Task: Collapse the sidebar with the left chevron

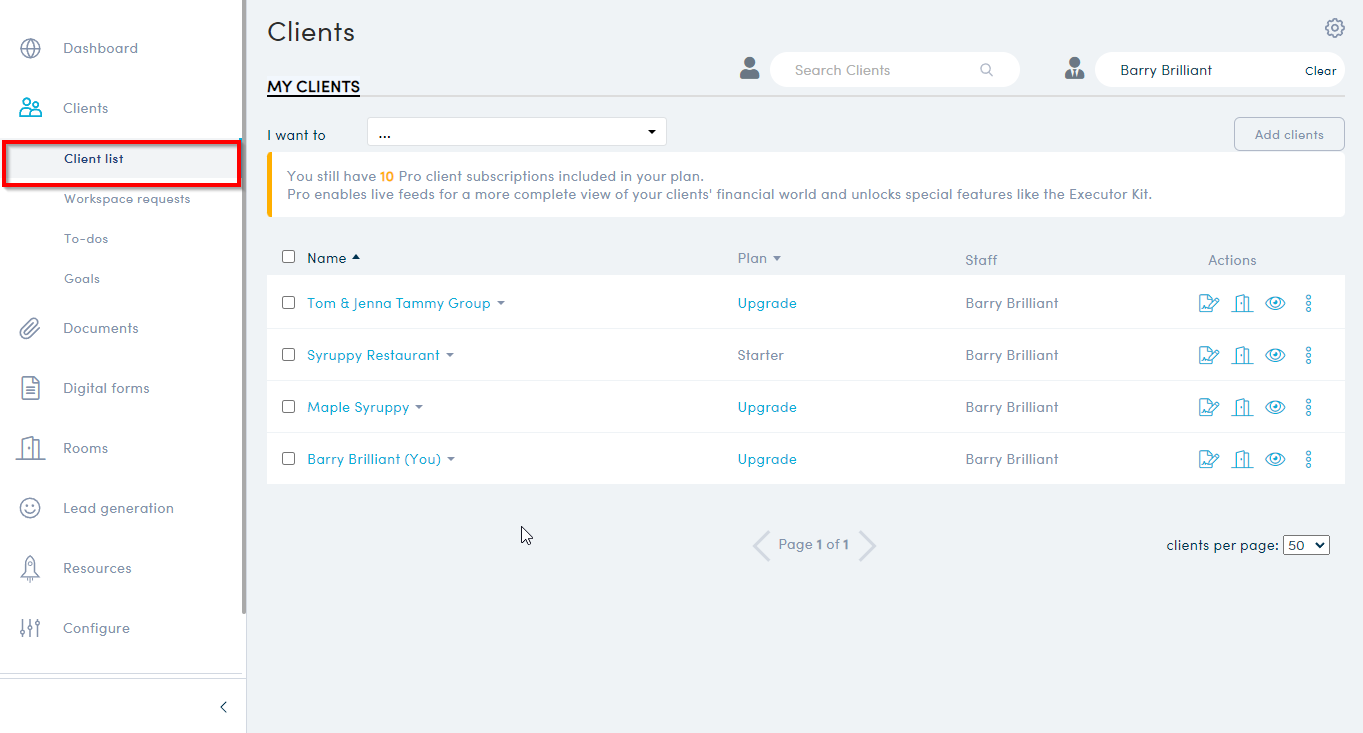Action: (x=223, y=707)
